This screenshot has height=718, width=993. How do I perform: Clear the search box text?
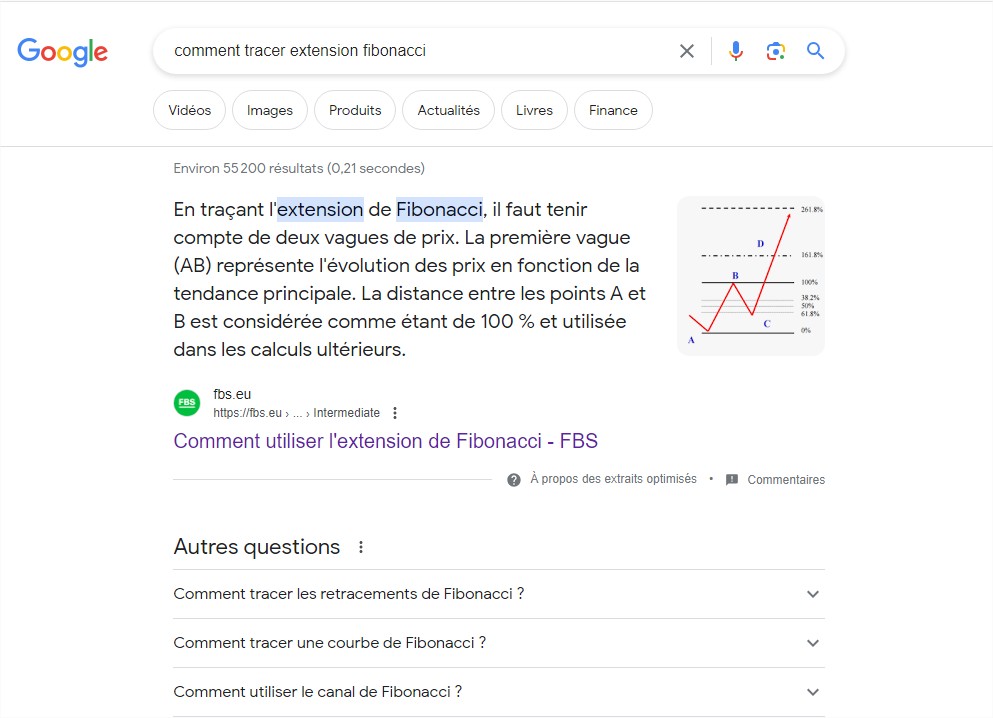[x=687, y=51]
